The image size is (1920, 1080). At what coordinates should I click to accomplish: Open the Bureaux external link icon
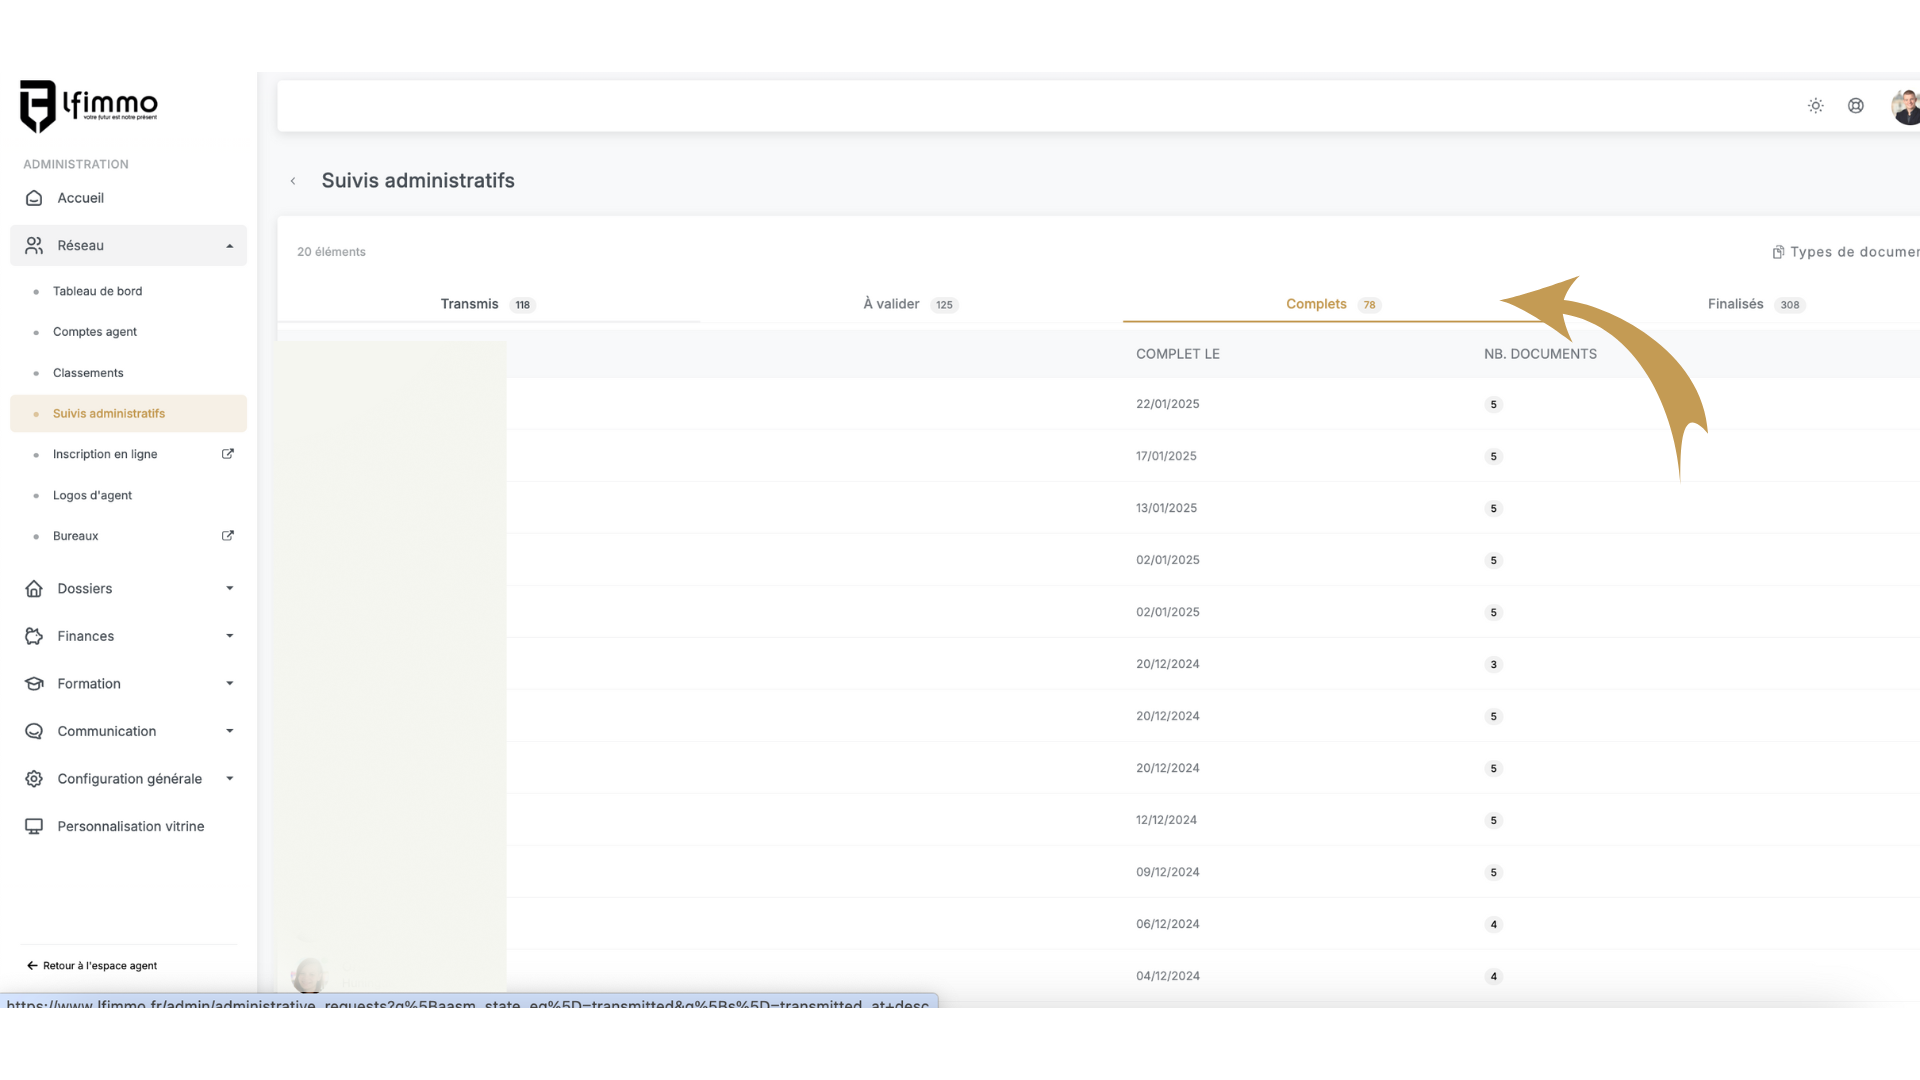point(227,536)
